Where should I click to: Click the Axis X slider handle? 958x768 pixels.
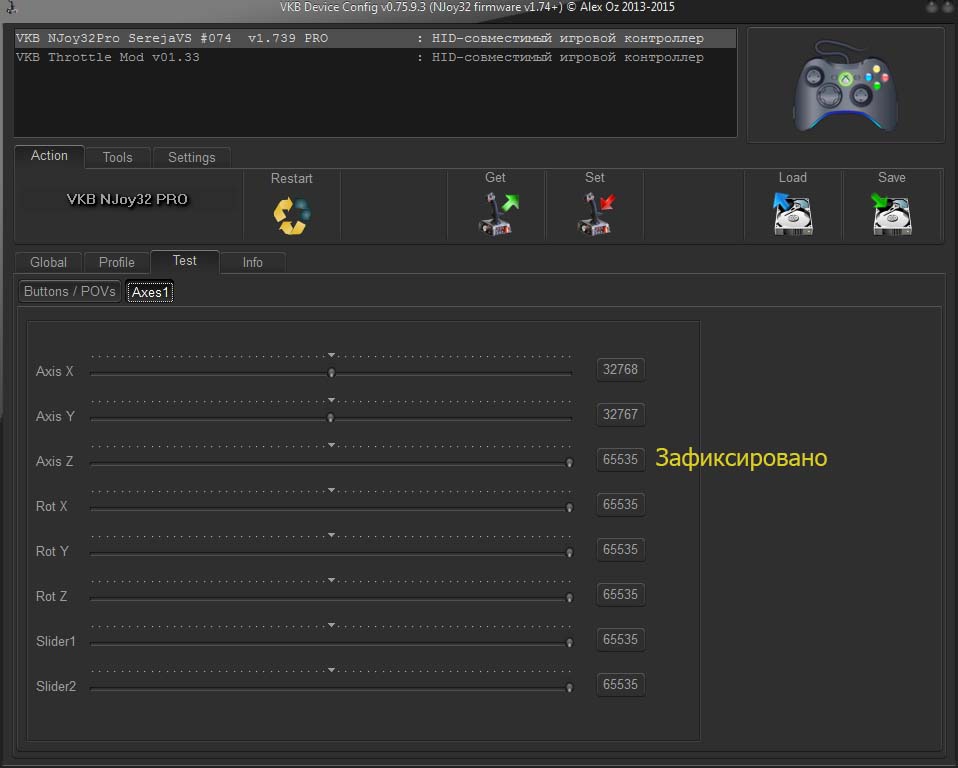click(x=331, y=372)
